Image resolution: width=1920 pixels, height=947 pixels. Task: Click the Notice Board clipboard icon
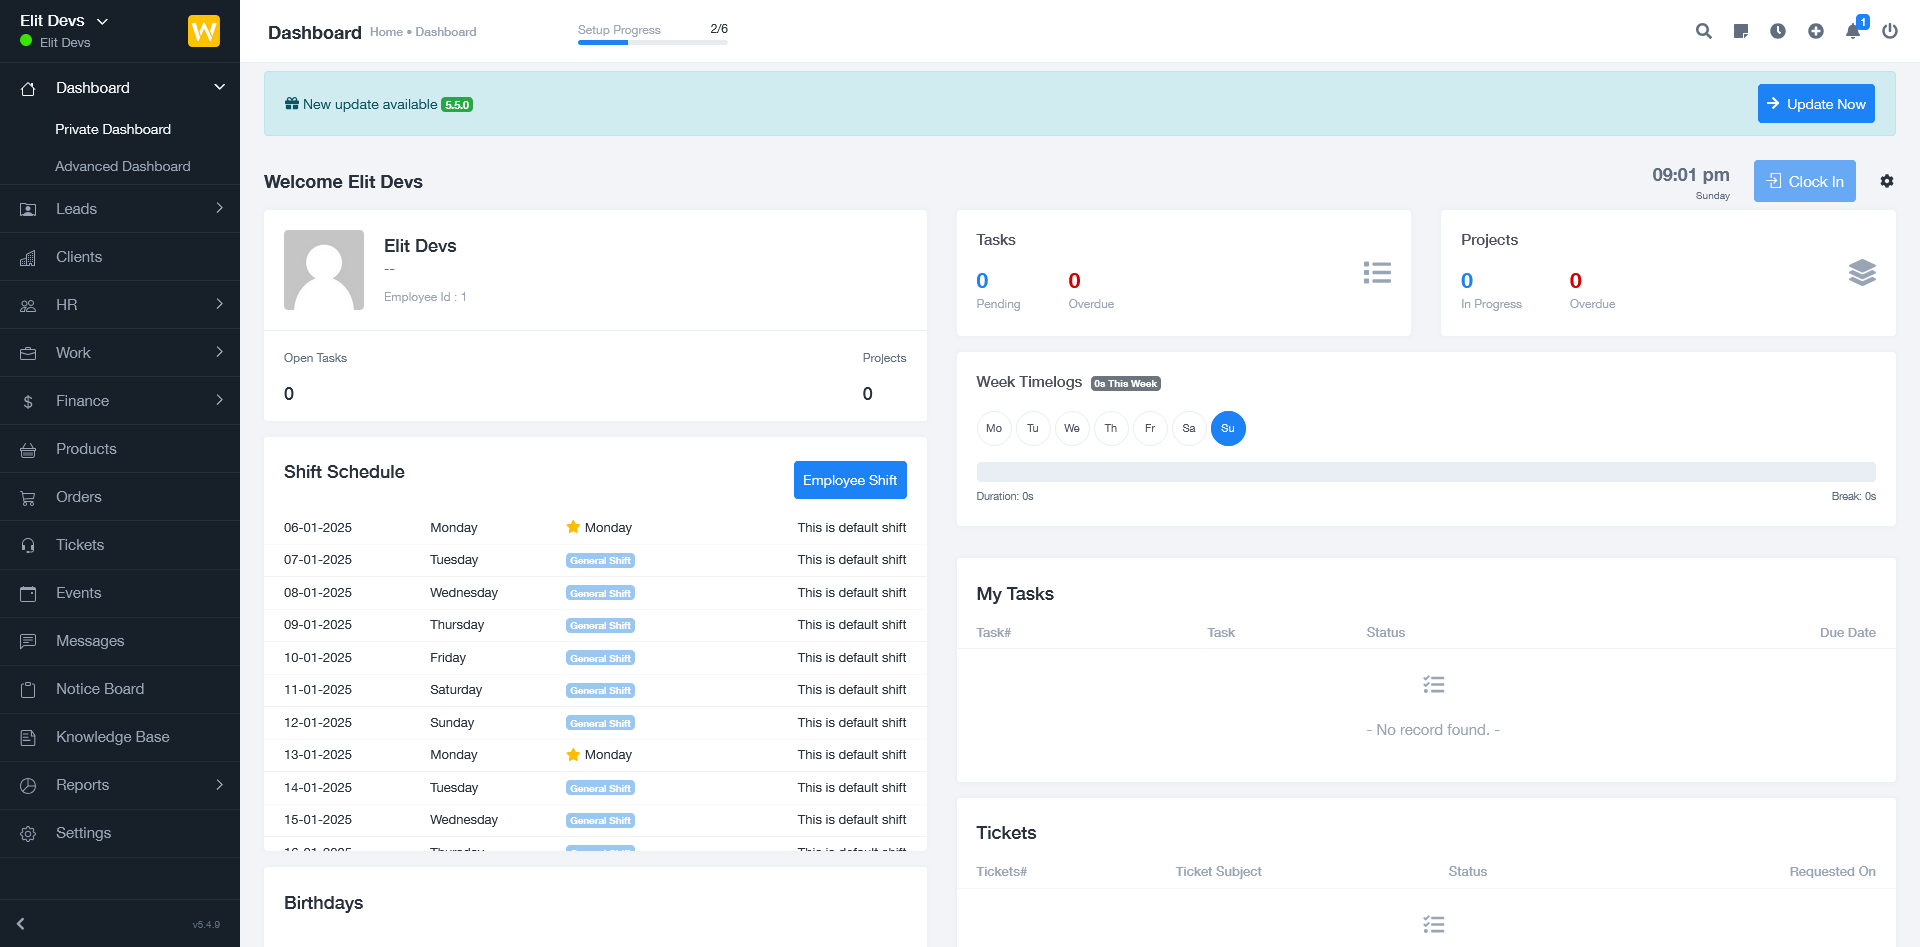pos(28,689)
